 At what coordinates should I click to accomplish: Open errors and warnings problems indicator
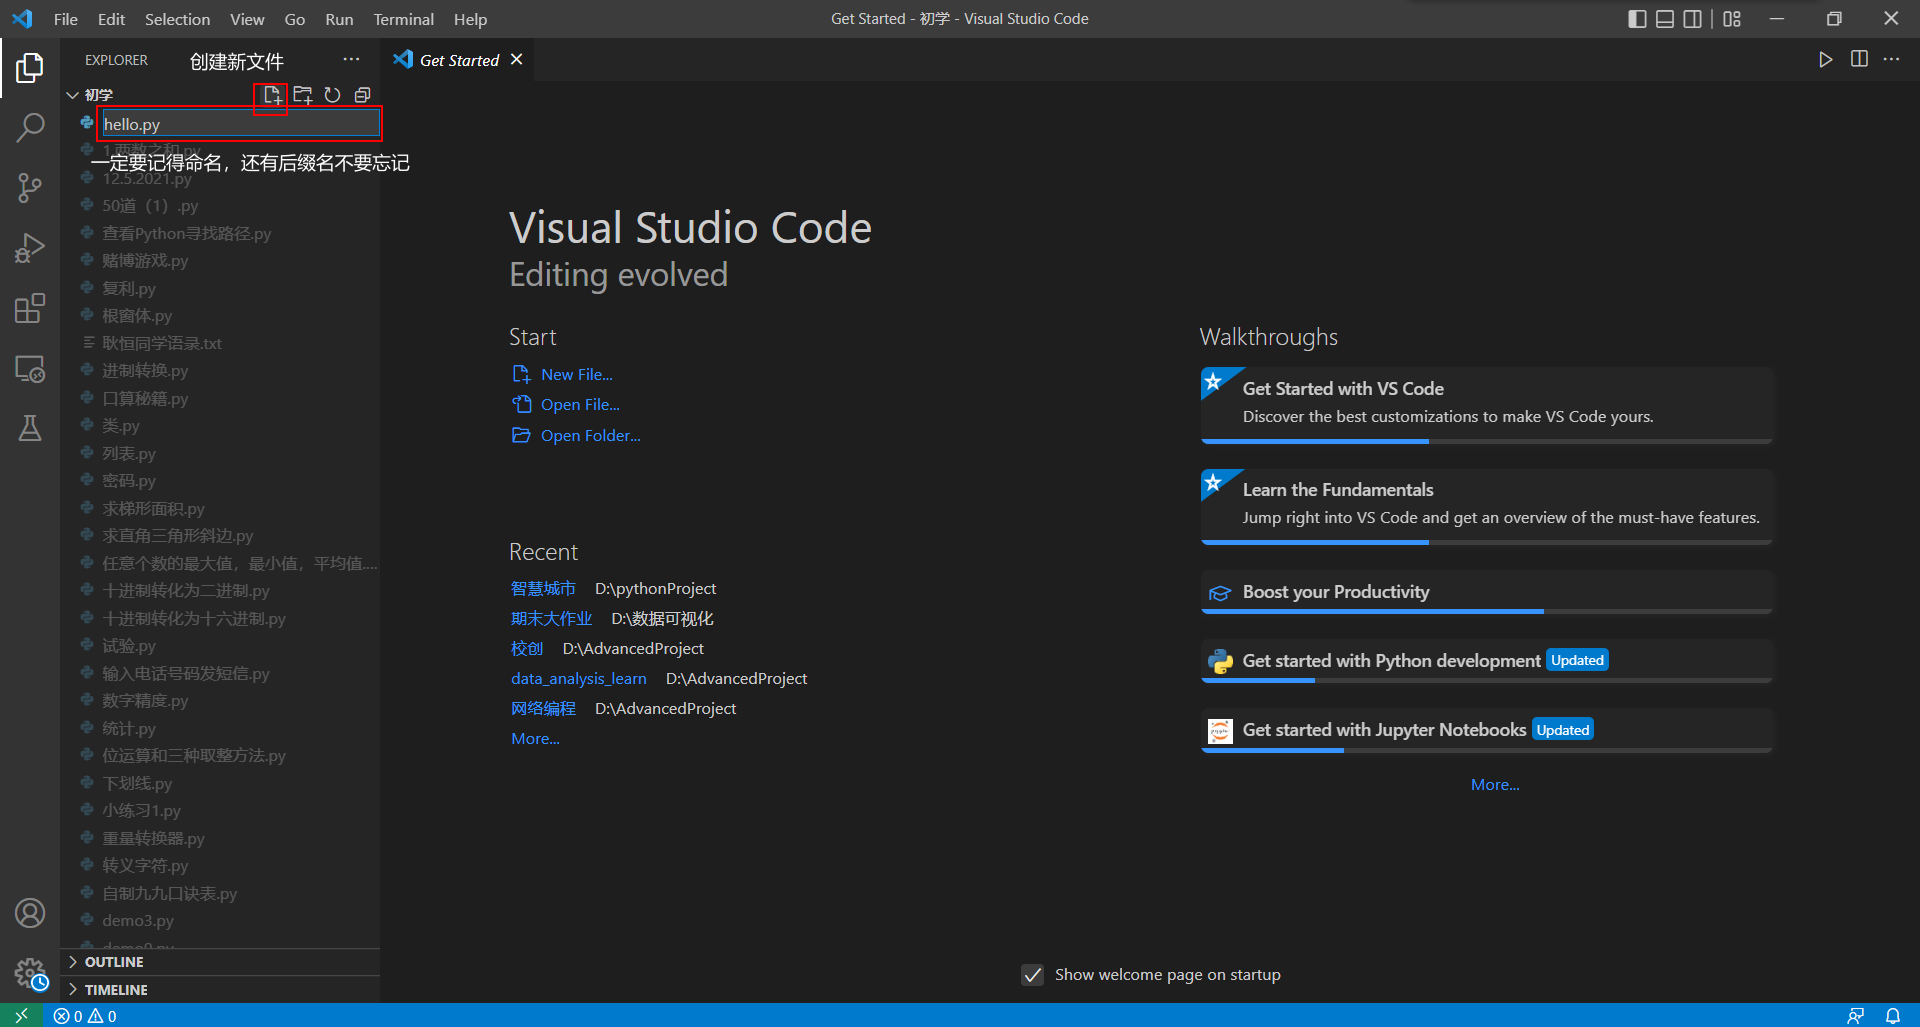(85, 1016)
